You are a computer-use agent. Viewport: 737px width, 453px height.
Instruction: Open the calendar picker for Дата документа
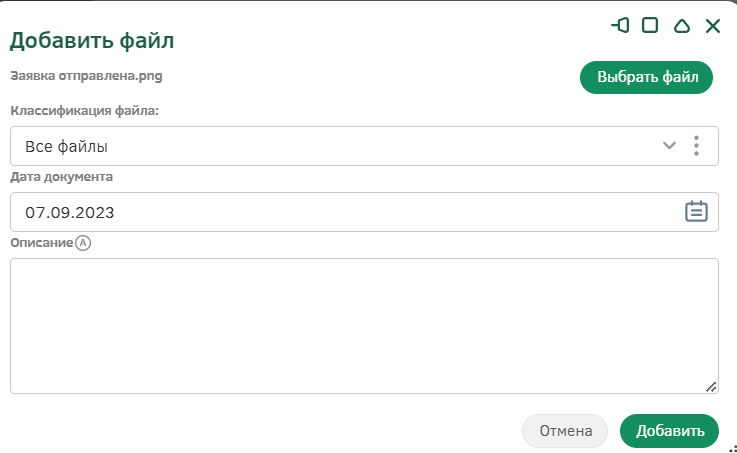click(696, 211)
